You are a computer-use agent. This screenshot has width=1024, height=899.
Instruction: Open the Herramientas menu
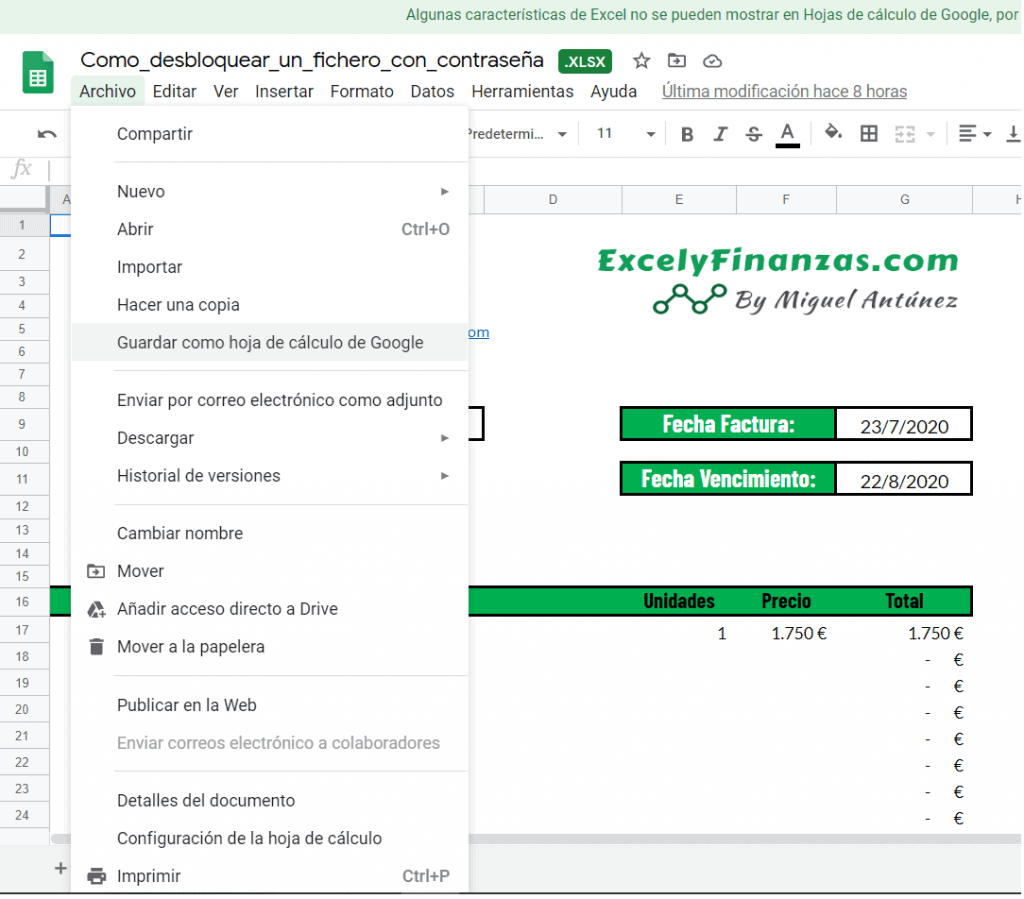522,91
